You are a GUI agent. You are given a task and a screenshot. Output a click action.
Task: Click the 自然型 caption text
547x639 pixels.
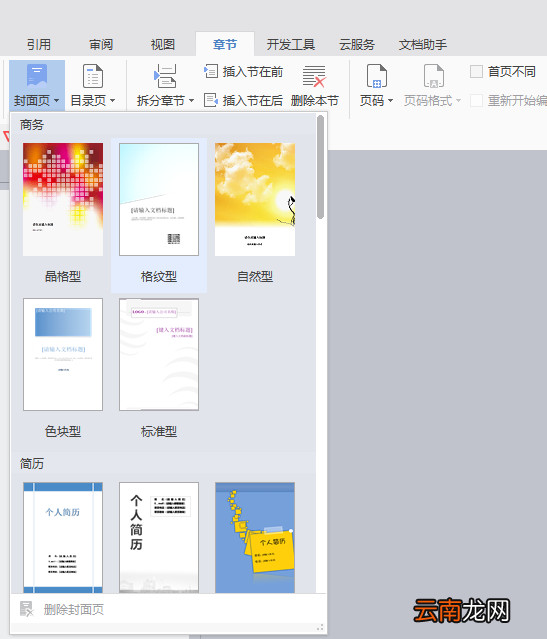click(255, 277)
